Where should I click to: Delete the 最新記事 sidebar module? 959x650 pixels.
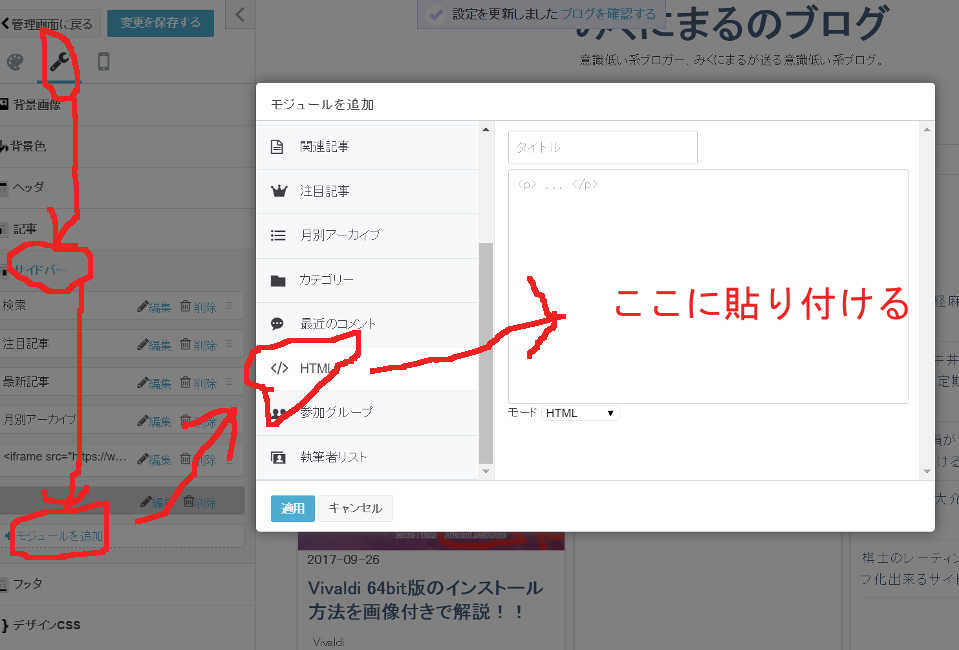tap(198, 383)
